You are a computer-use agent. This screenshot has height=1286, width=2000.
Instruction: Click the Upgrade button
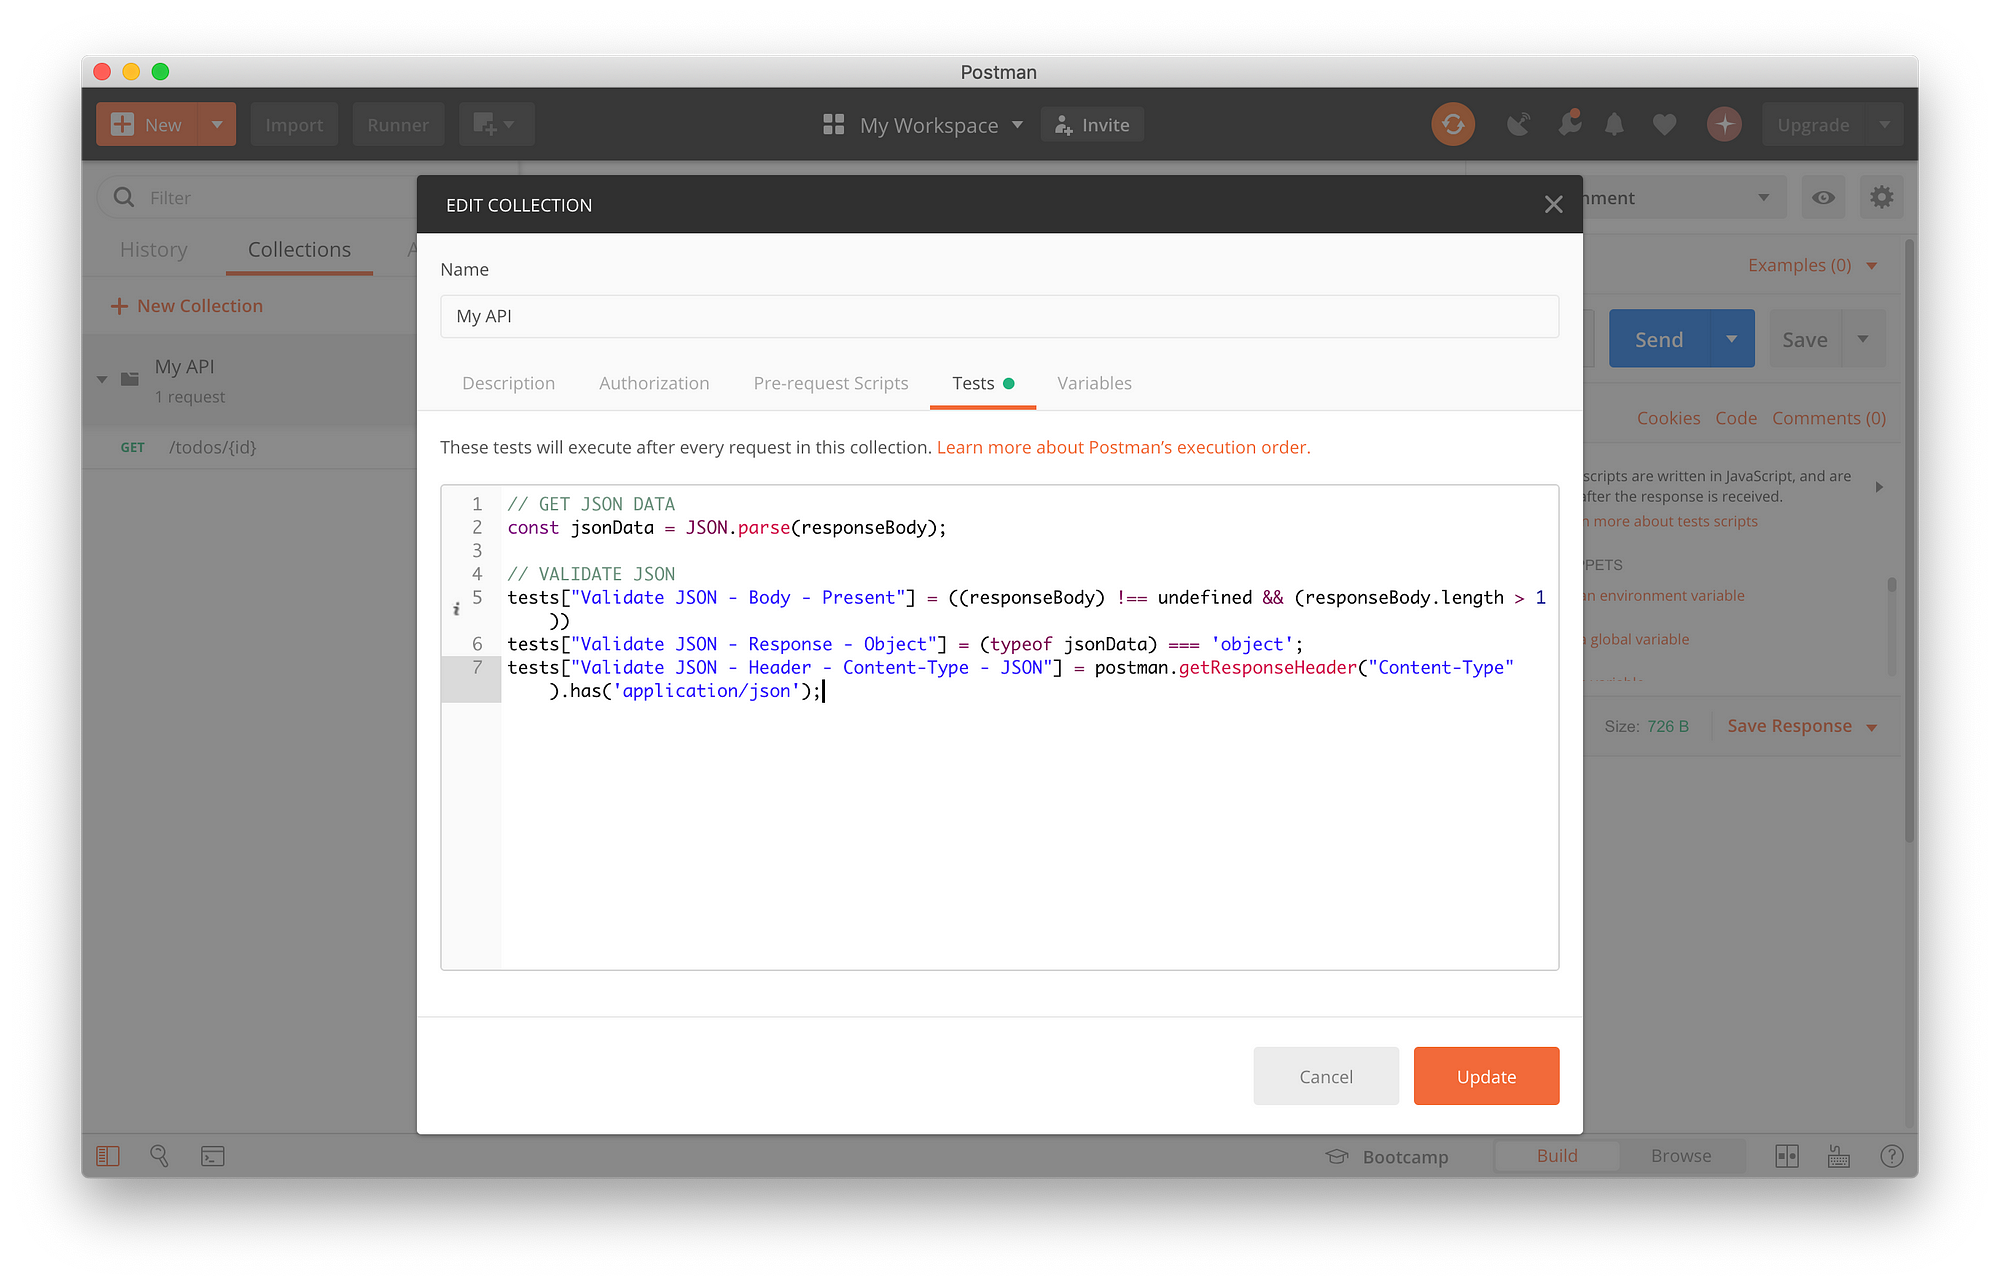click(x=1814, y=125)
